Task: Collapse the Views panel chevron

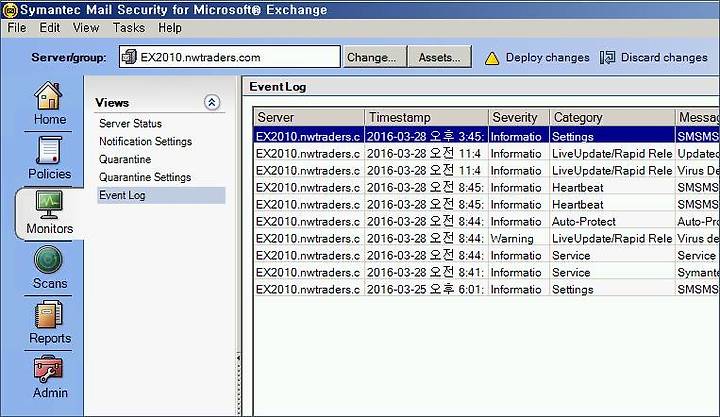Action: [x=212, y=102]
